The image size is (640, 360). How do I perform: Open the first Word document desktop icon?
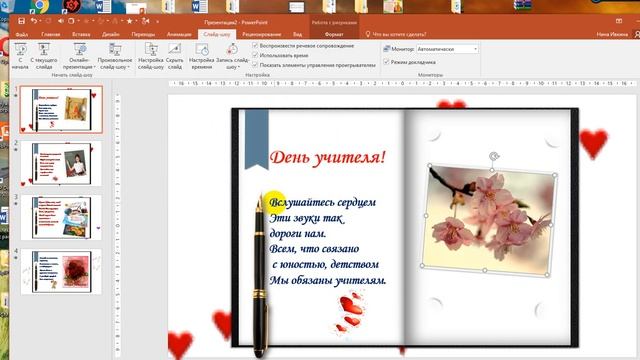click(102, 6)
